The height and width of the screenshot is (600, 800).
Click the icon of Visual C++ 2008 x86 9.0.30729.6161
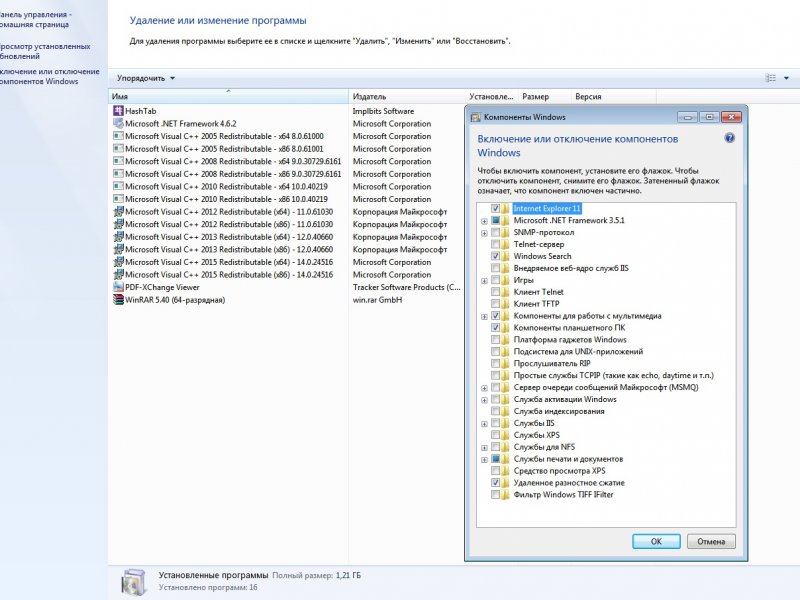pyautogui.click(x=118, y=174)
